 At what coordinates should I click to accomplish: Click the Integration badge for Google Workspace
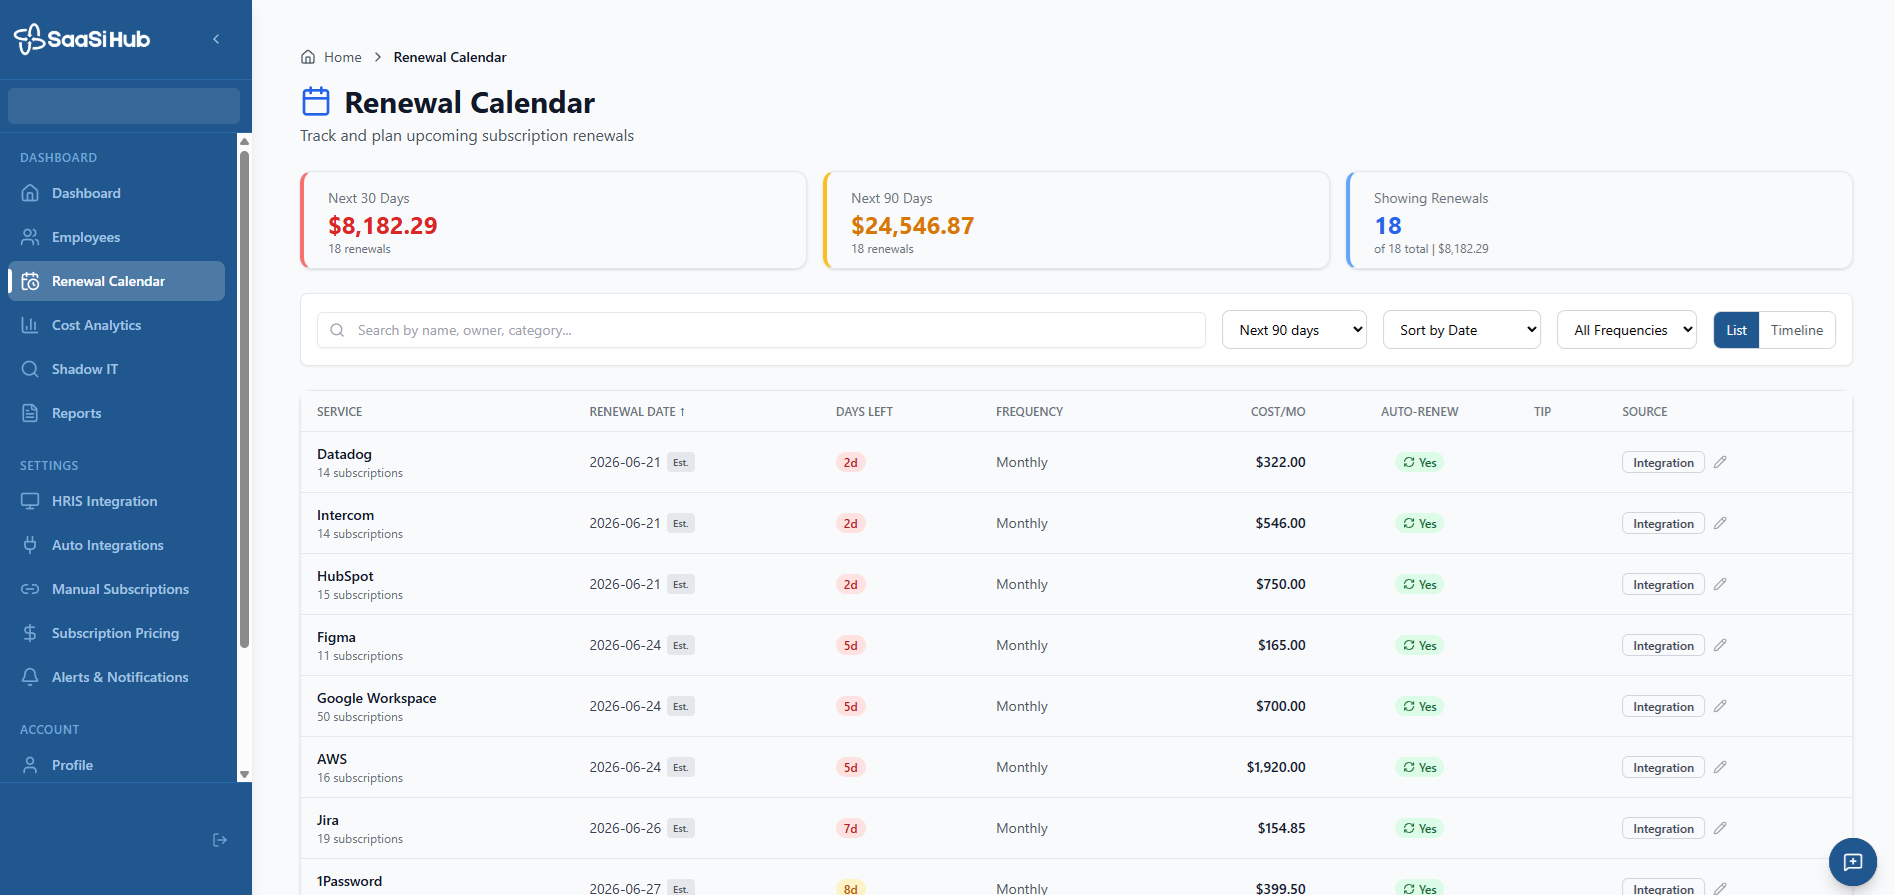click(1663, 707)
